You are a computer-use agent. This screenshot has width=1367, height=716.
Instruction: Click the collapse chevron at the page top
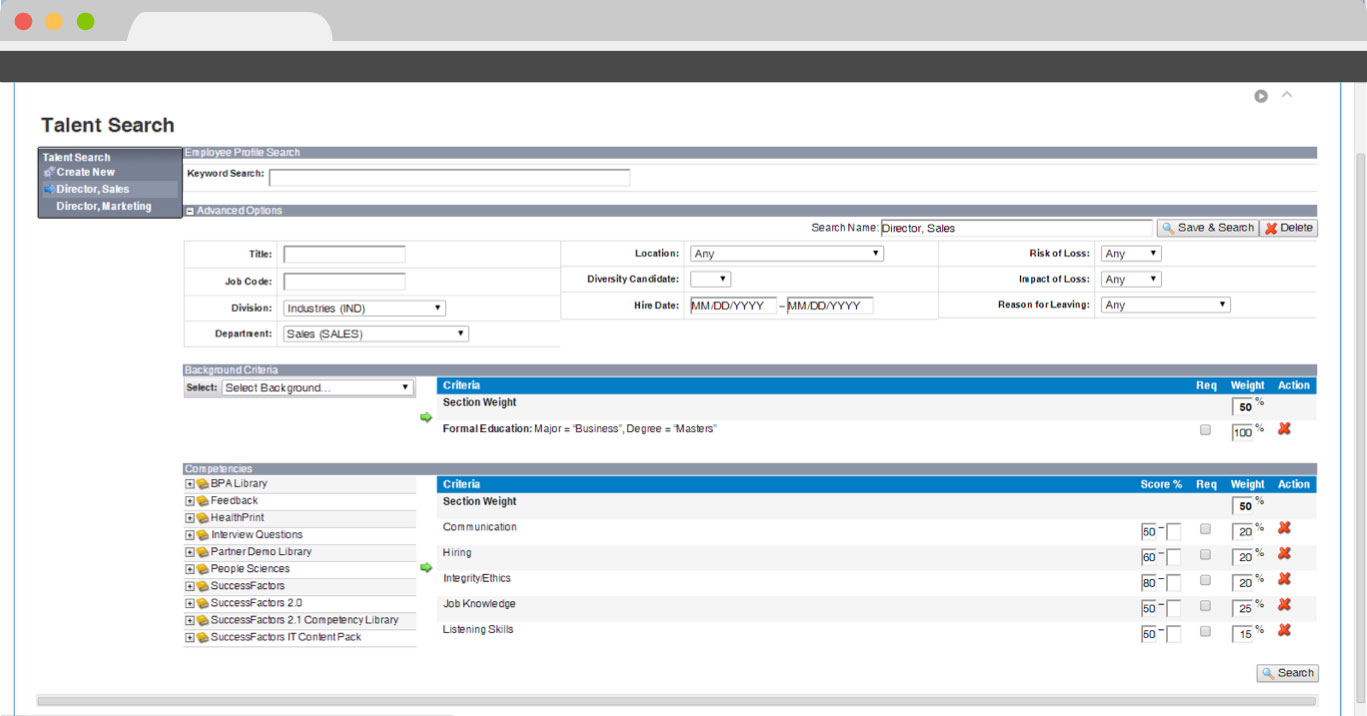coord(1287,95)
